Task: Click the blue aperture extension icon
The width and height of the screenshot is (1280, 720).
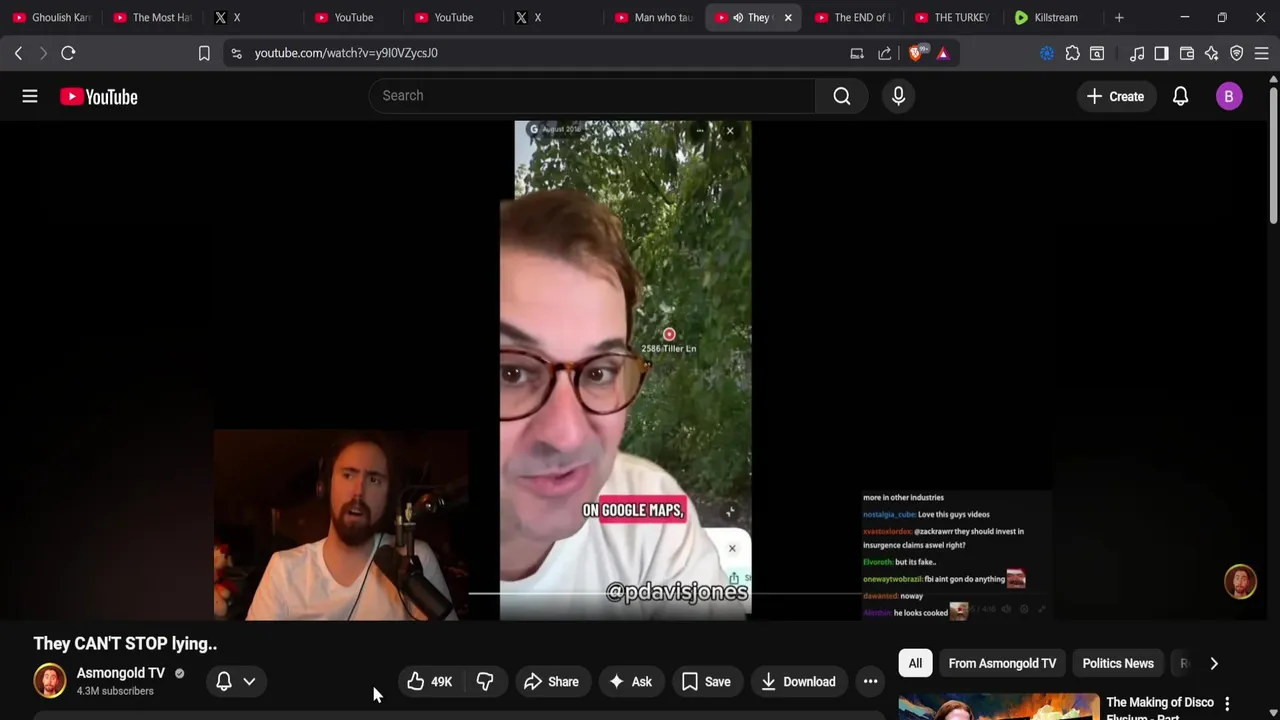Action: tap(1047, 53)
